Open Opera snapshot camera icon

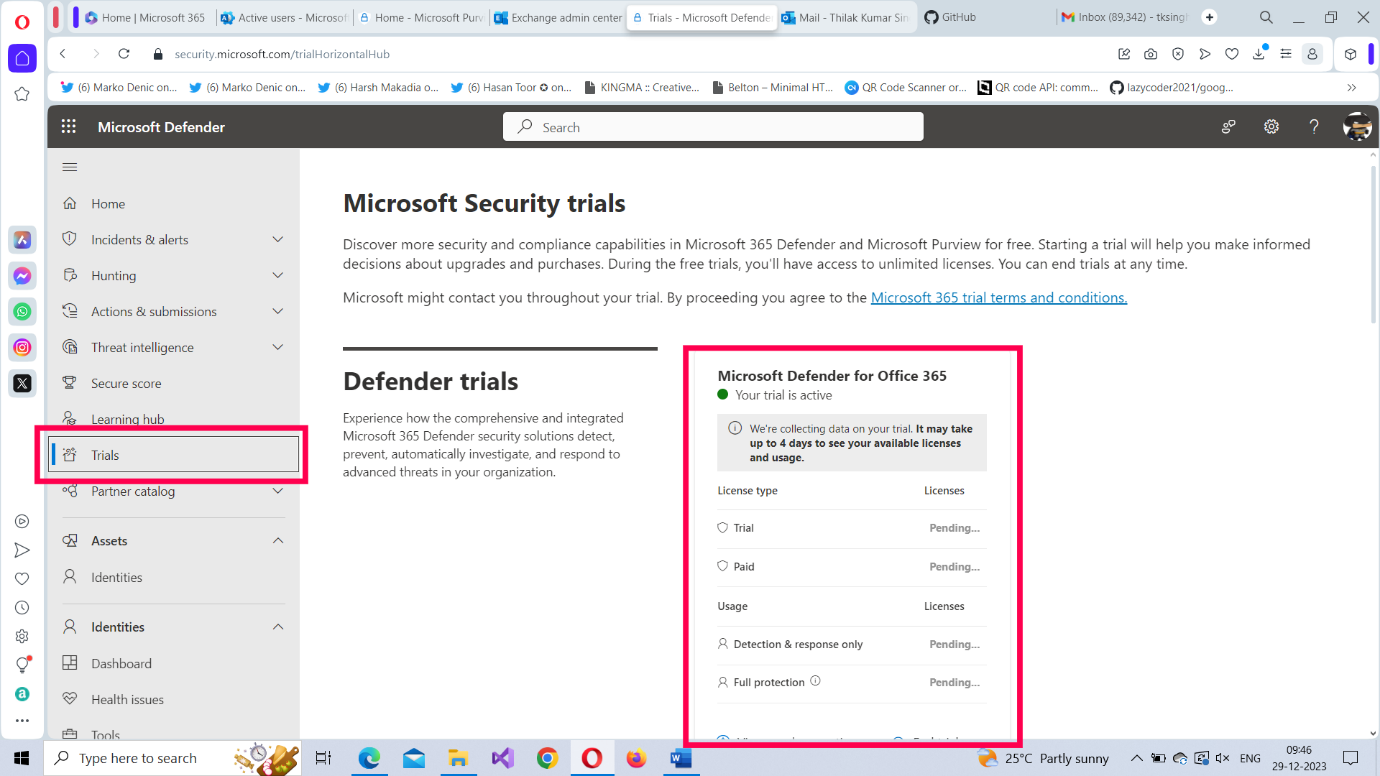click(1151, 54)
